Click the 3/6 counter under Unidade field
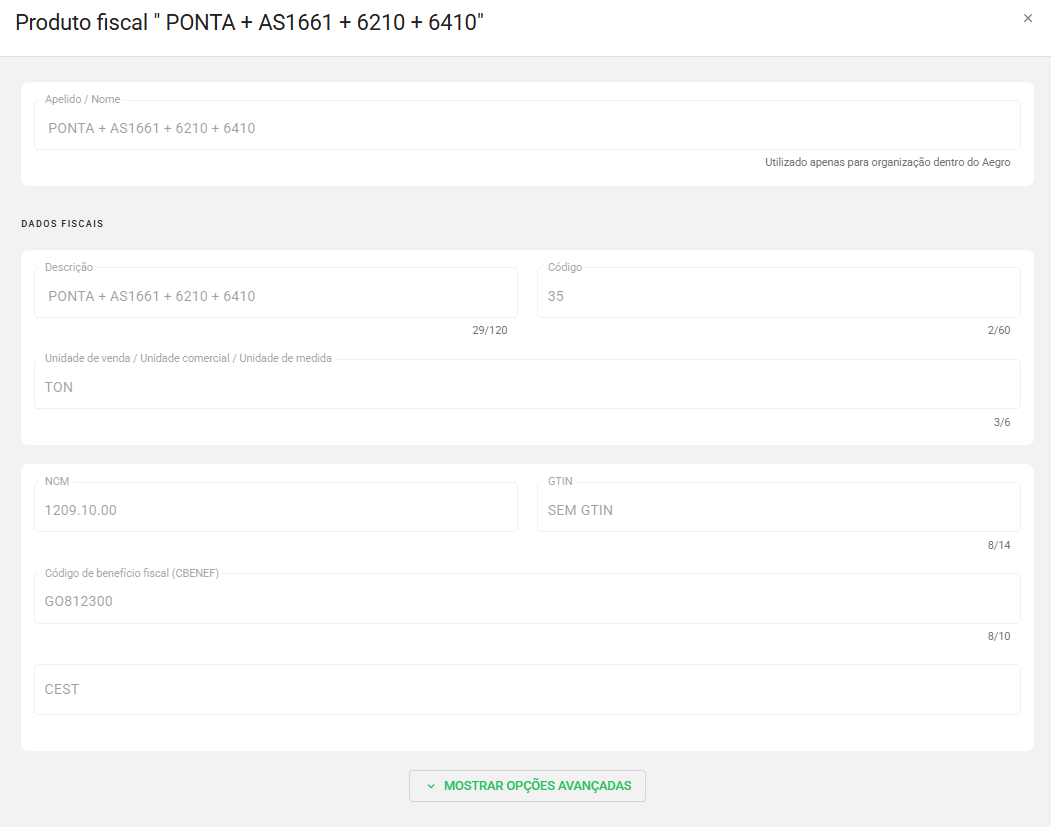Image resolution: width=1051 pixels, height=827 pixels. (x=1002, y=422)
